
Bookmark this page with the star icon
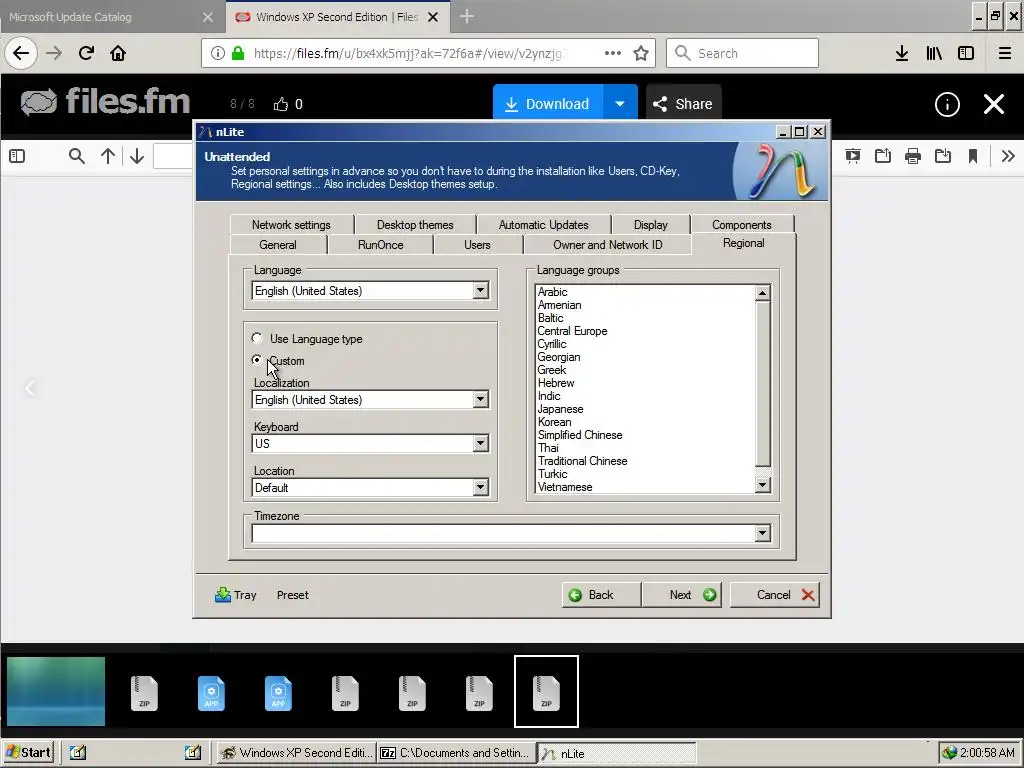(641, 54)
